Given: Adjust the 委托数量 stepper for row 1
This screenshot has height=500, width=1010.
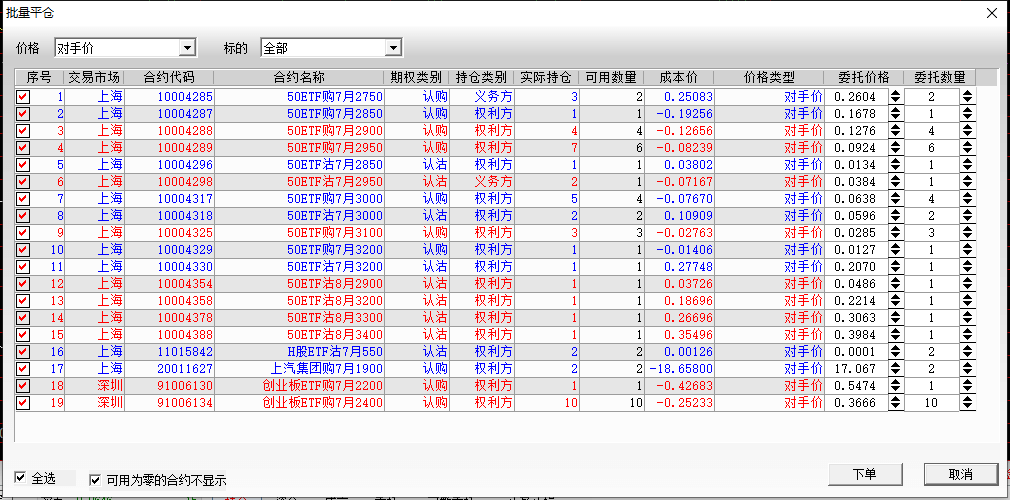Looking at the screenshot, I should [x=967, y=97].
